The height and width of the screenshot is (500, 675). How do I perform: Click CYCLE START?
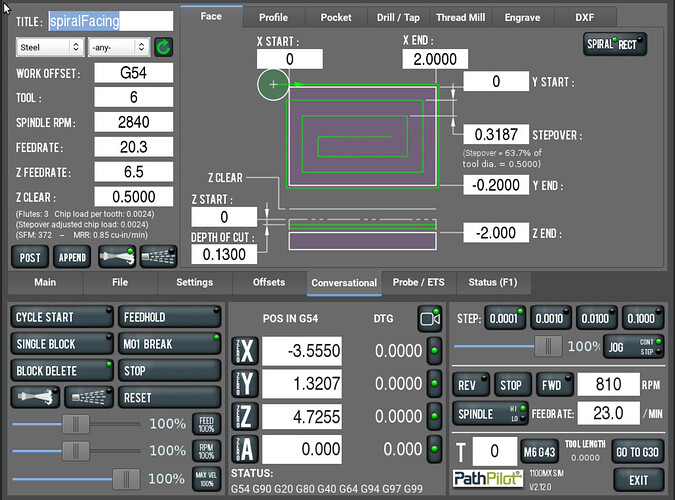tap(62, 317)
